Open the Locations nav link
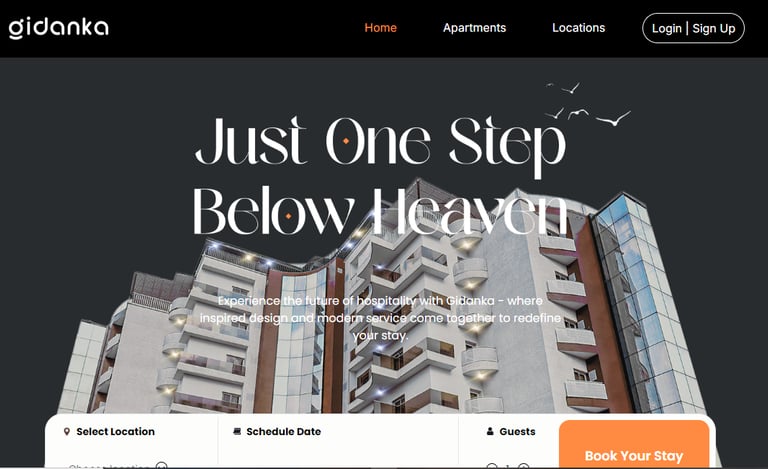This screenshot has height=469, width=768. (x=578, y=28)
